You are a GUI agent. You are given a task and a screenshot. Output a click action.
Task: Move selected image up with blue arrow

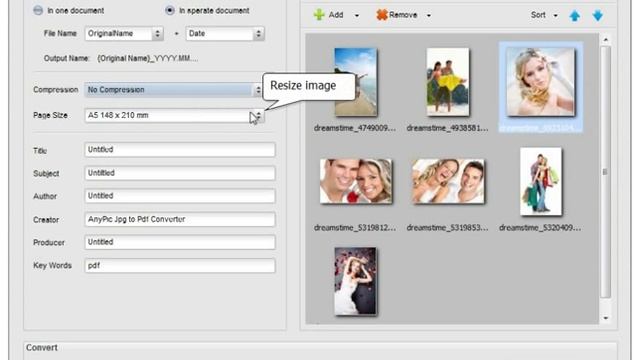tap(575, 16)
